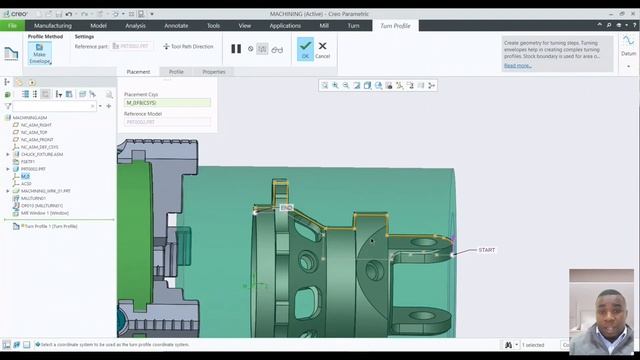Click the plus icon beside tree search
The image size is (640, 360).
109,106
